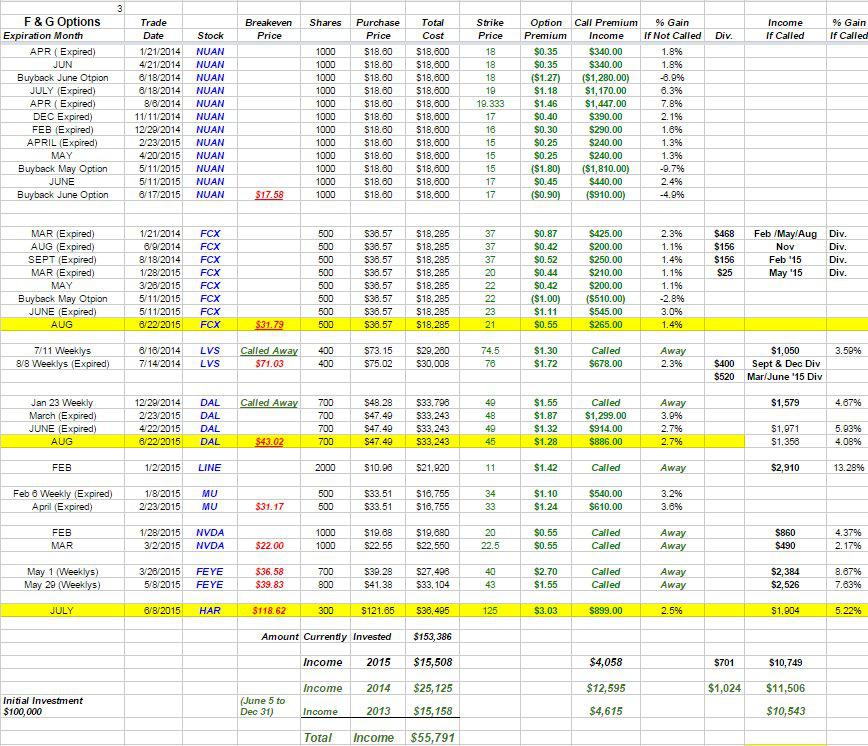The width and height of the screenshot is (868, 746).
Task: Click the 'May '15' dividend note cell
Action: pos(785,273)
